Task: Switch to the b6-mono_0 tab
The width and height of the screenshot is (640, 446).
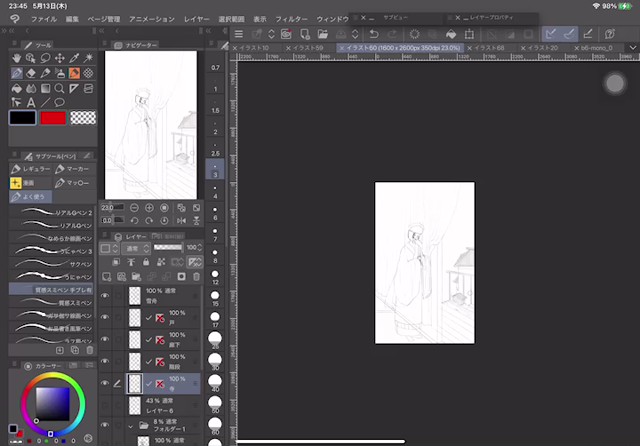Action: pos(596,48)
